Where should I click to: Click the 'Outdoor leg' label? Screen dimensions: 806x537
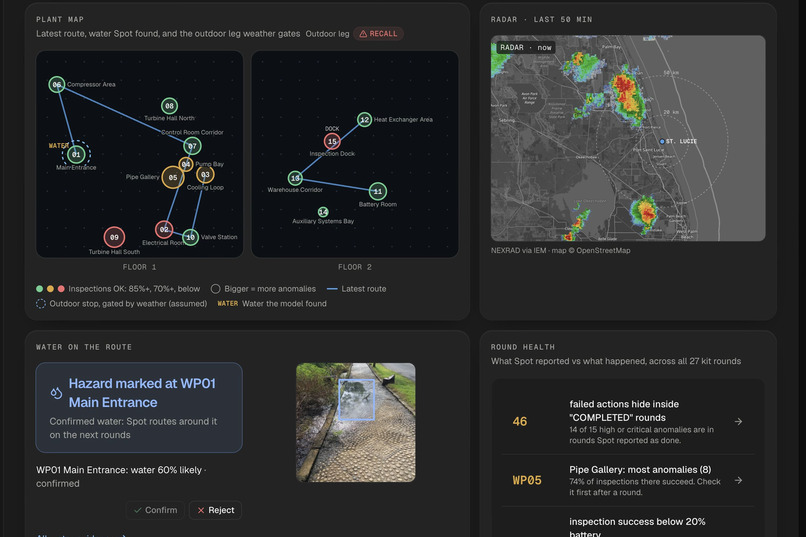[x=327, y=34]
